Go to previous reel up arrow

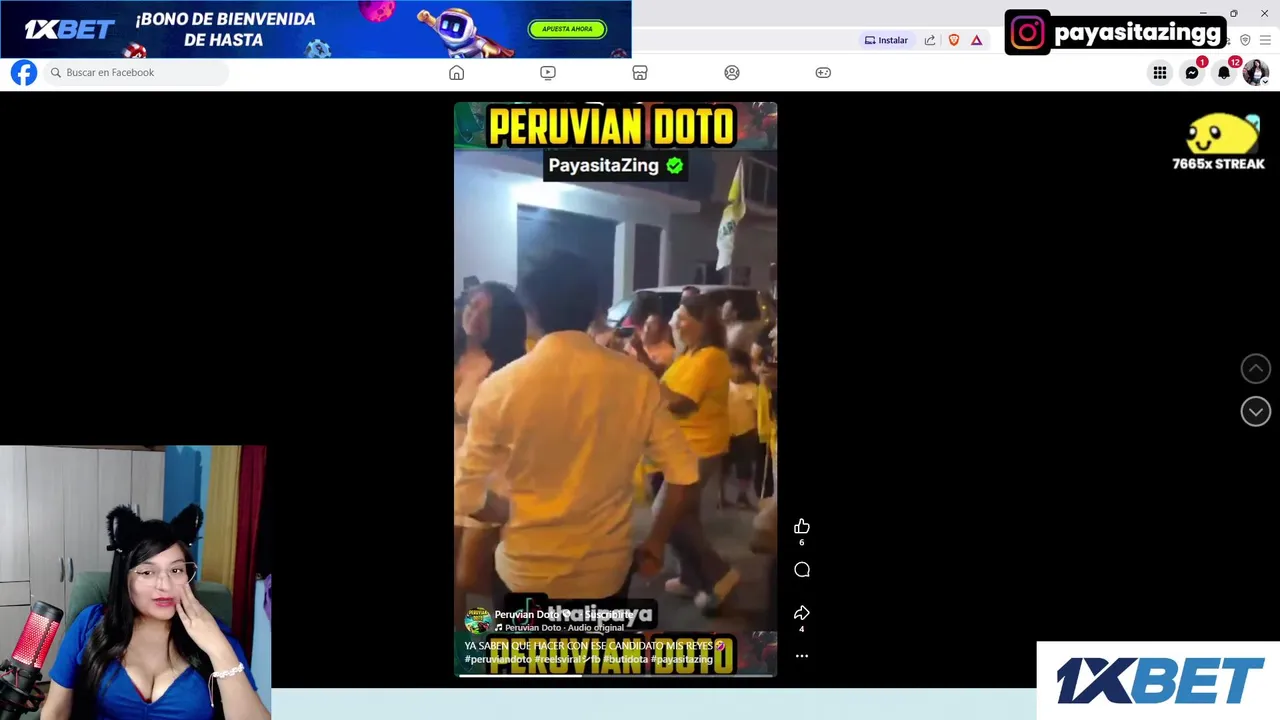pyautogui.click(x=1255, y=368)
